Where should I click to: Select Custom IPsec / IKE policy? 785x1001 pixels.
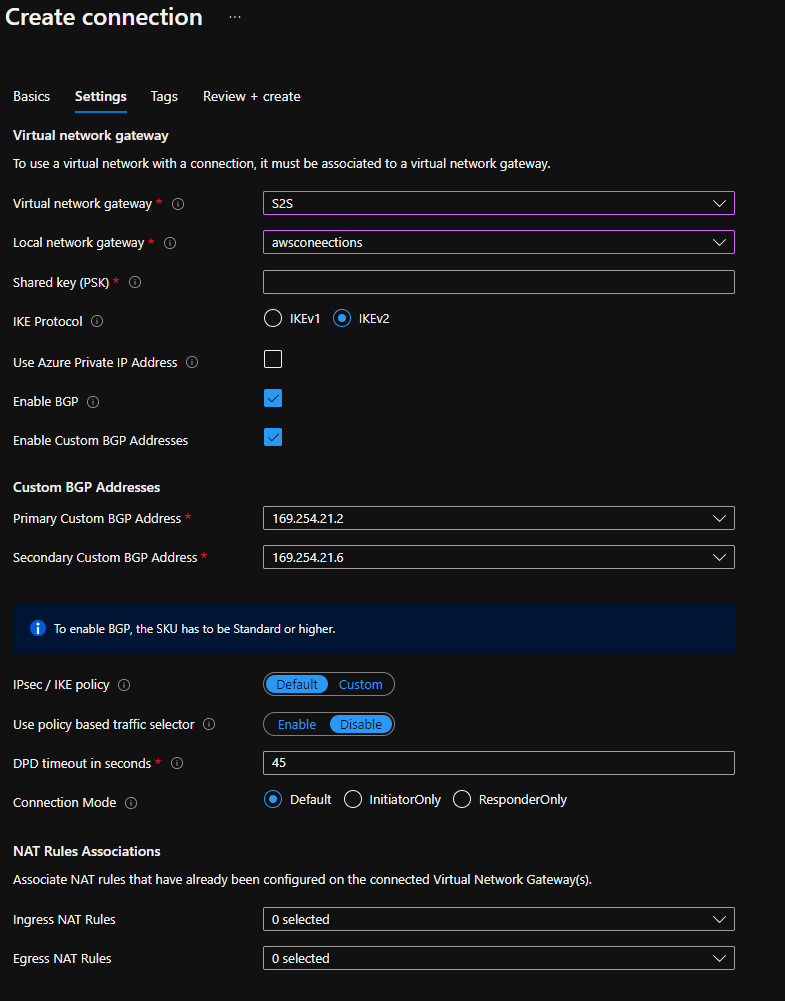pyautogui.click(x=360, y=684)
